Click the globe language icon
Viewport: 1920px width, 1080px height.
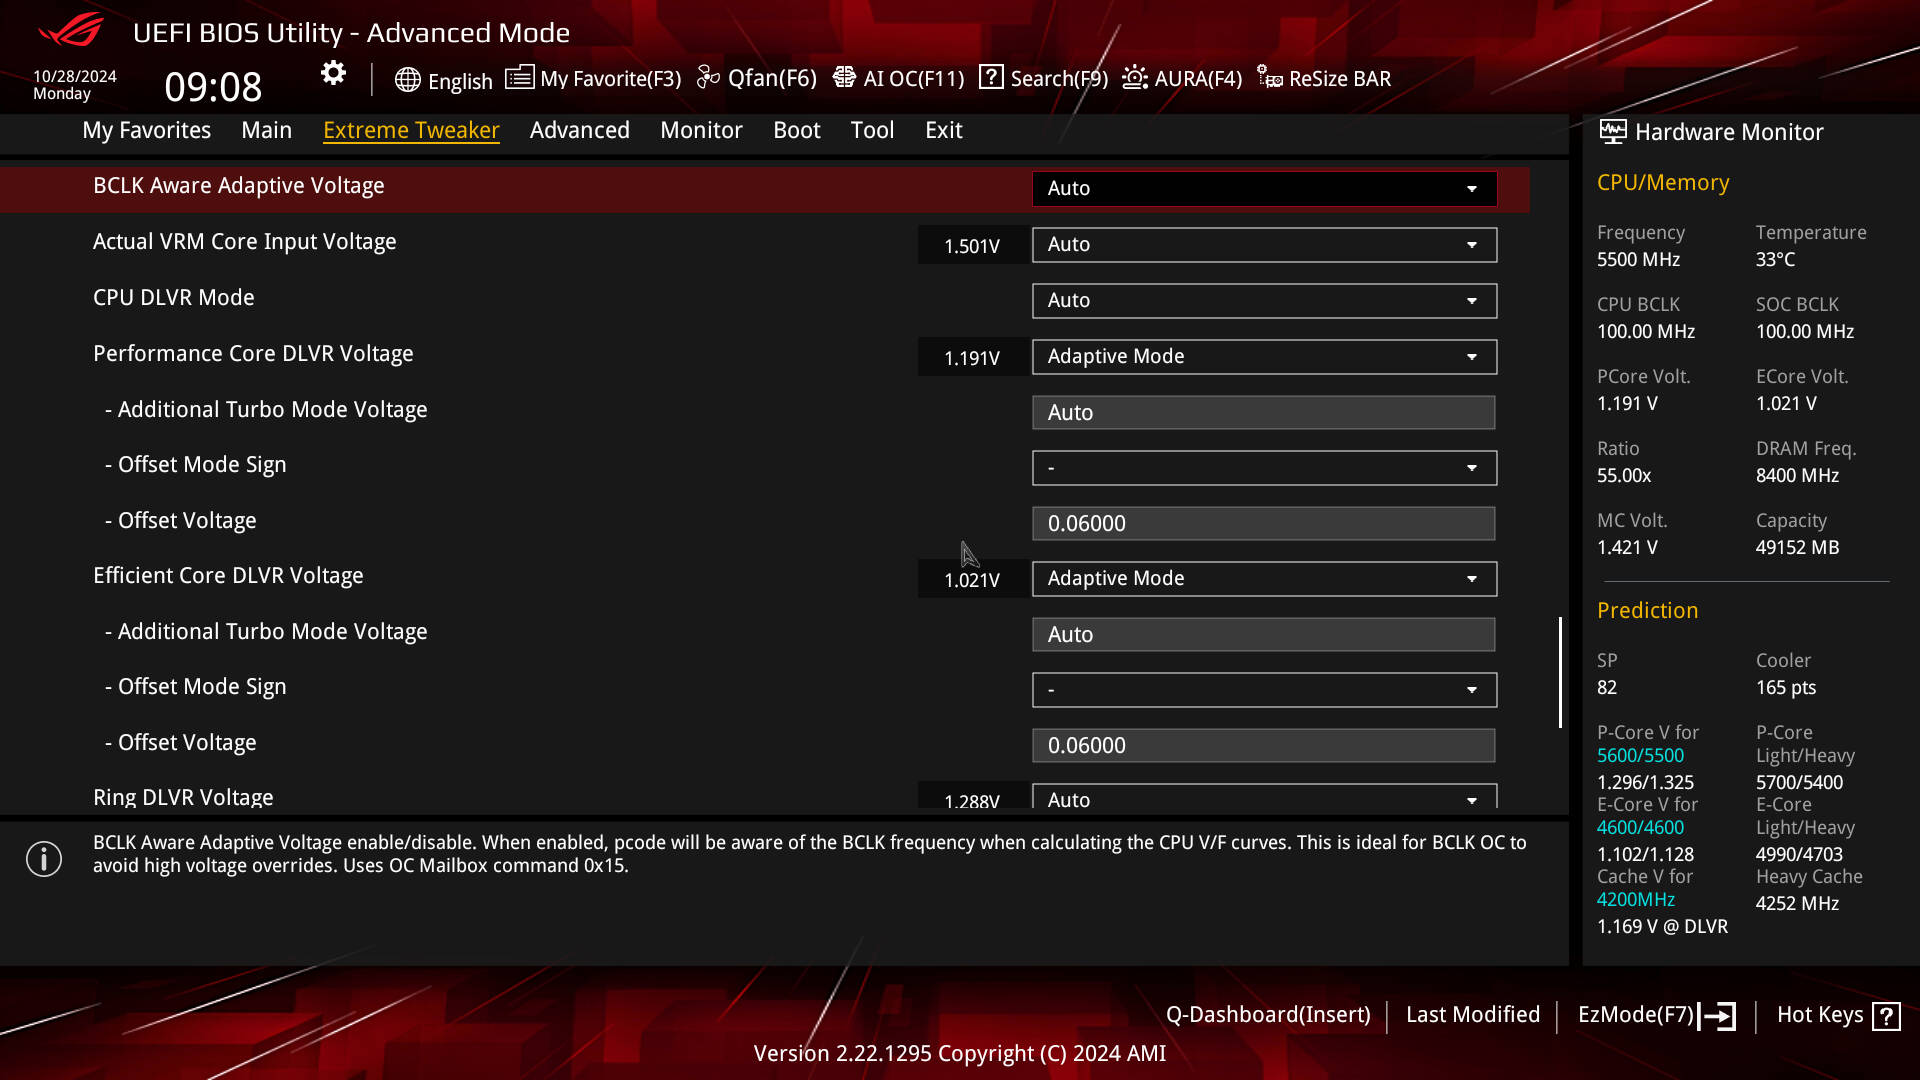click(407, 80)
